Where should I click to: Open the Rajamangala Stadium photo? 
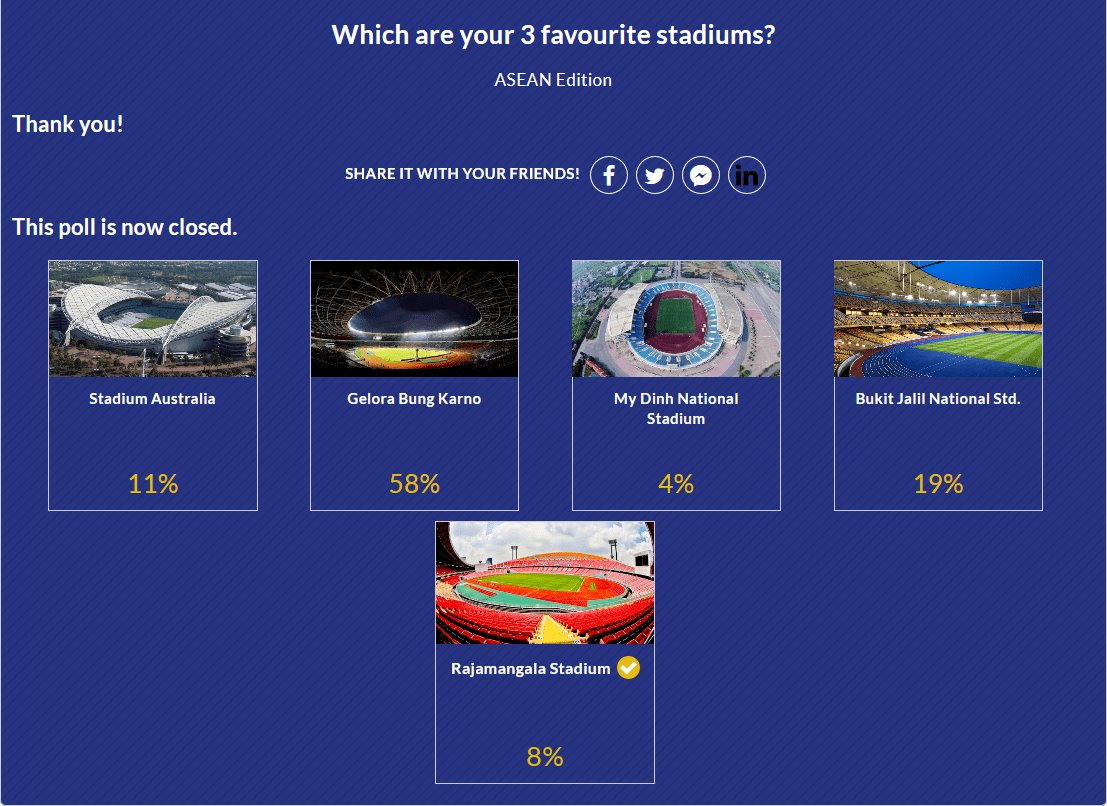[x=545, y=583]
